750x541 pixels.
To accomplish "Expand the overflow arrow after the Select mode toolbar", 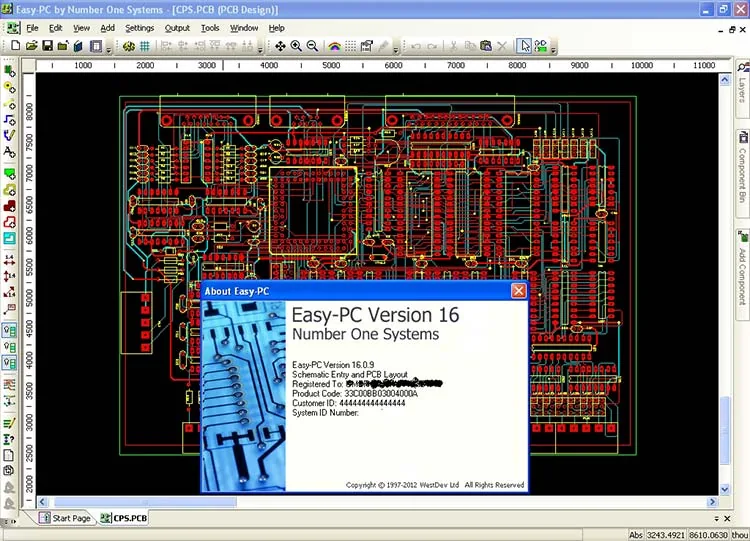I will coord(553,49).
